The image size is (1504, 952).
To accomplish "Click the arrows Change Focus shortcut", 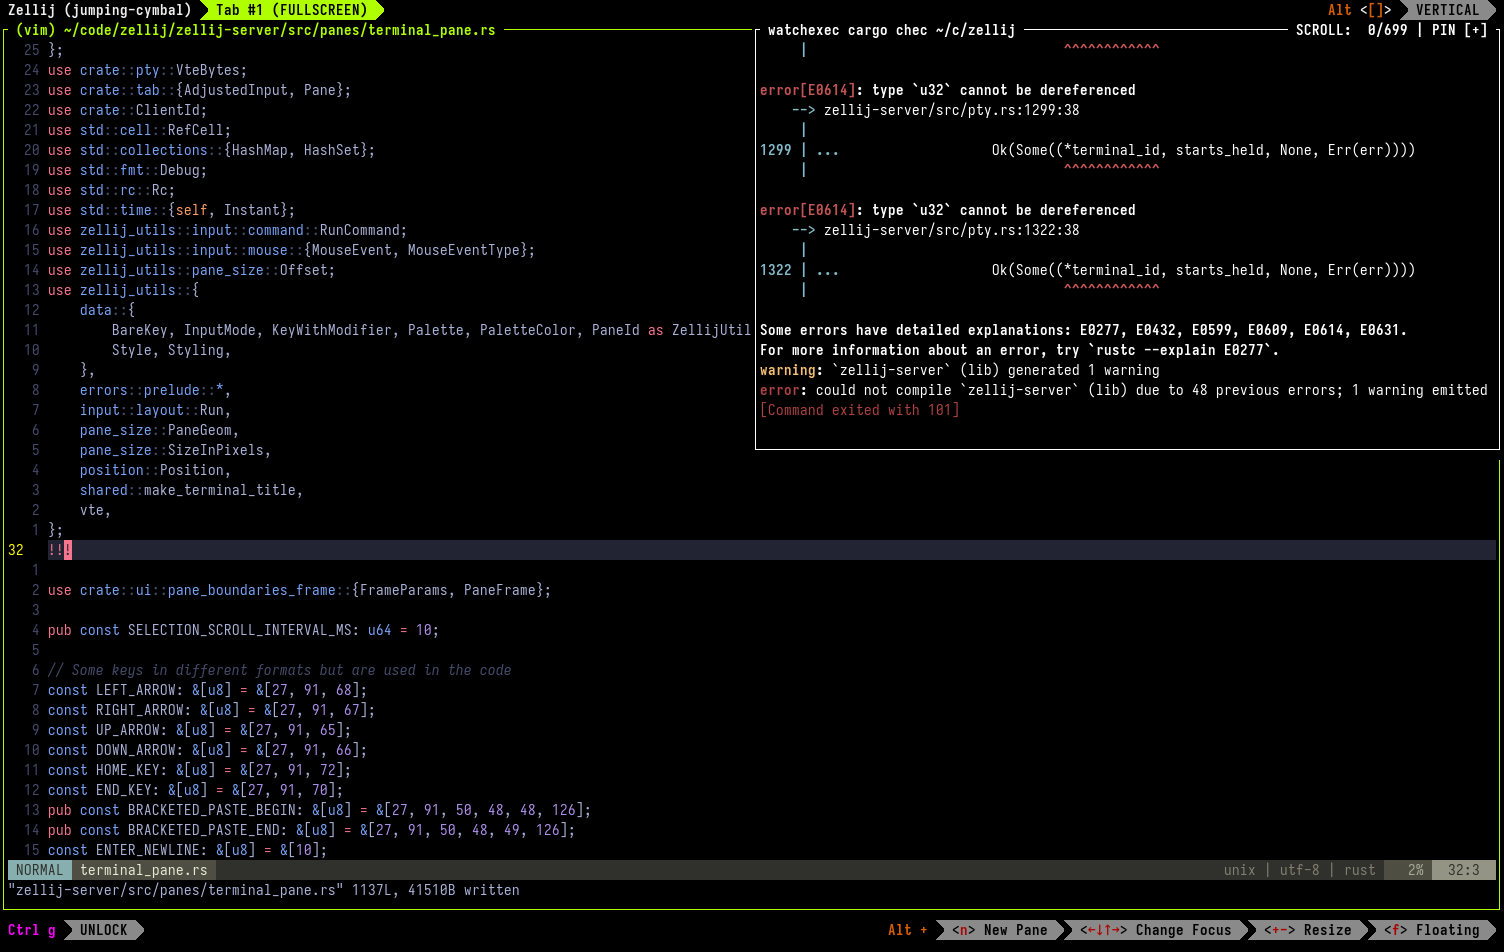I will coord(1156,930).
